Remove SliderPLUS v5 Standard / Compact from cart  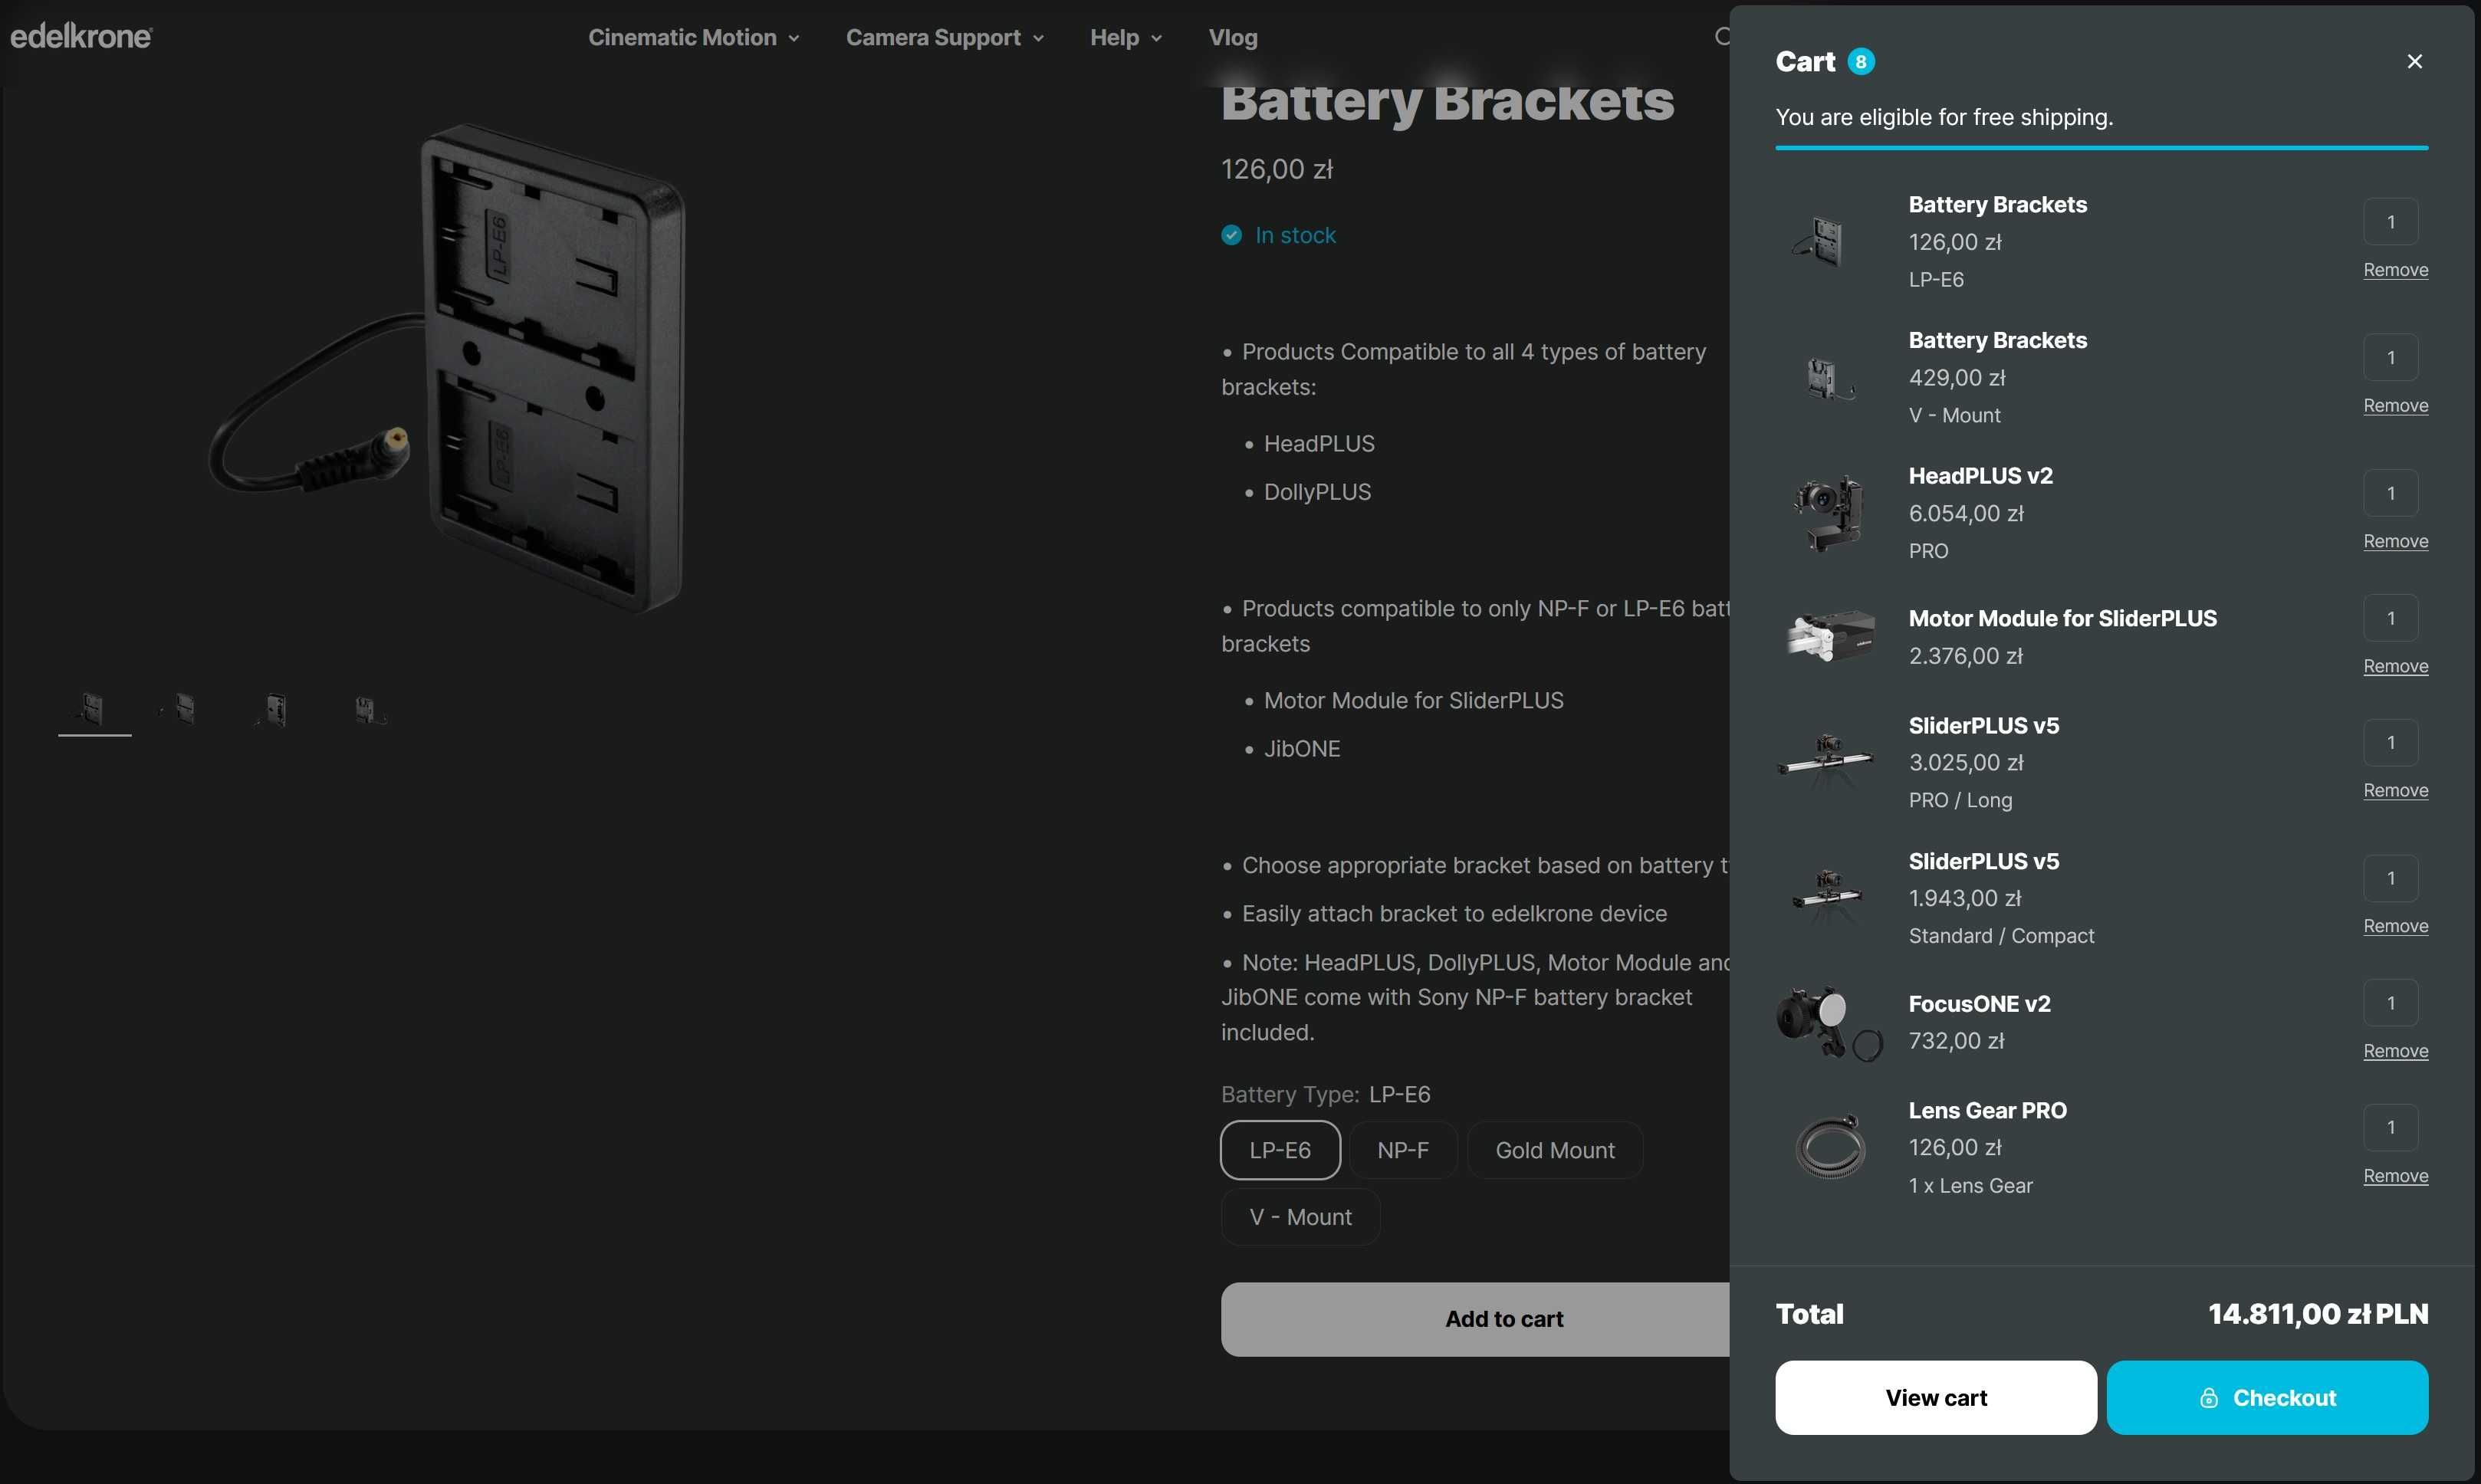(2396, 926)
